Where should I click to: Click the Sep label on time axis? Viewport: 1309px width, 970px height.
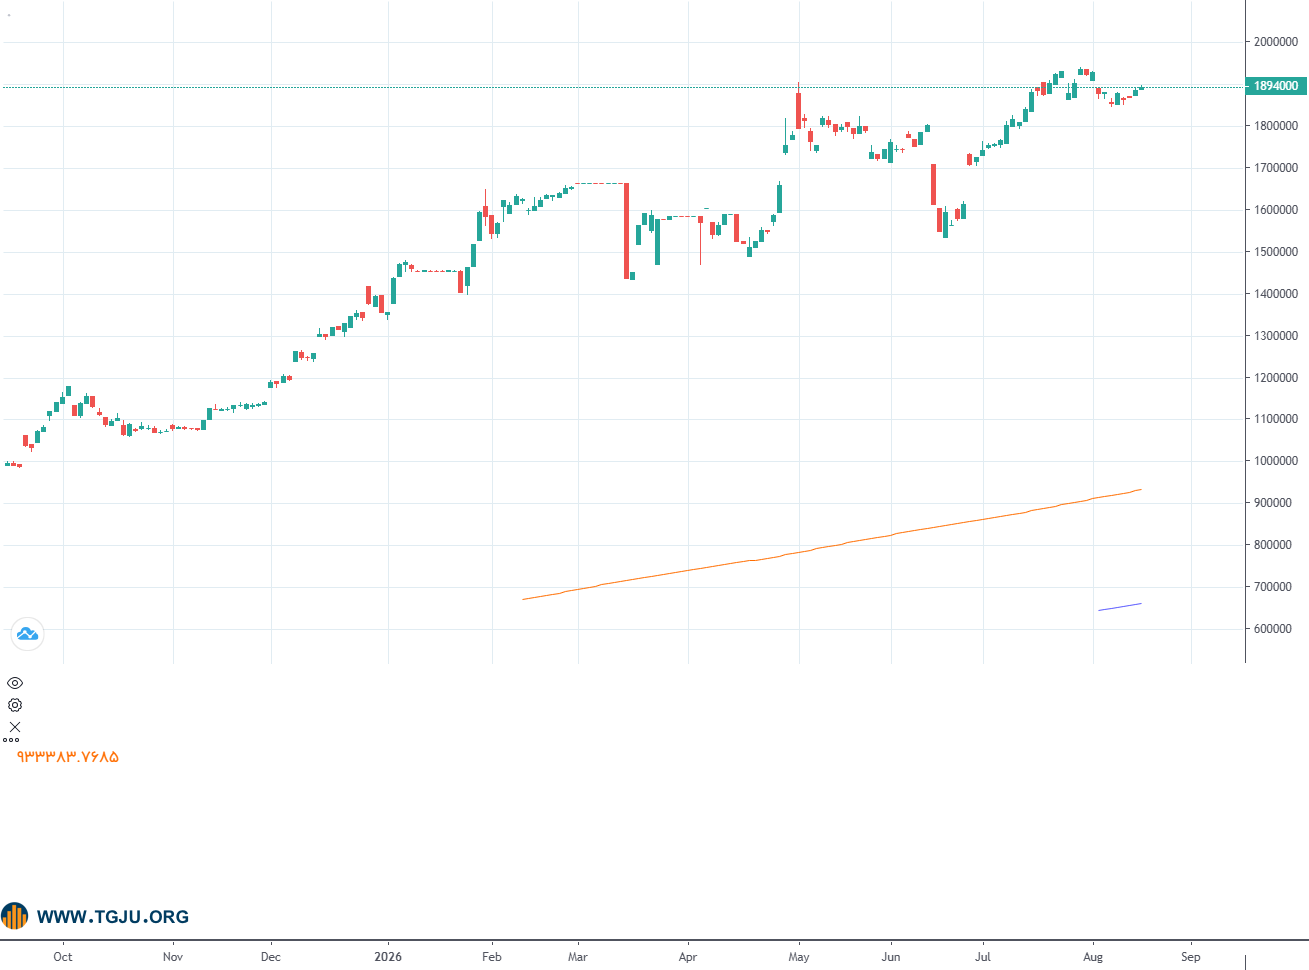(x=1191, y=957)
